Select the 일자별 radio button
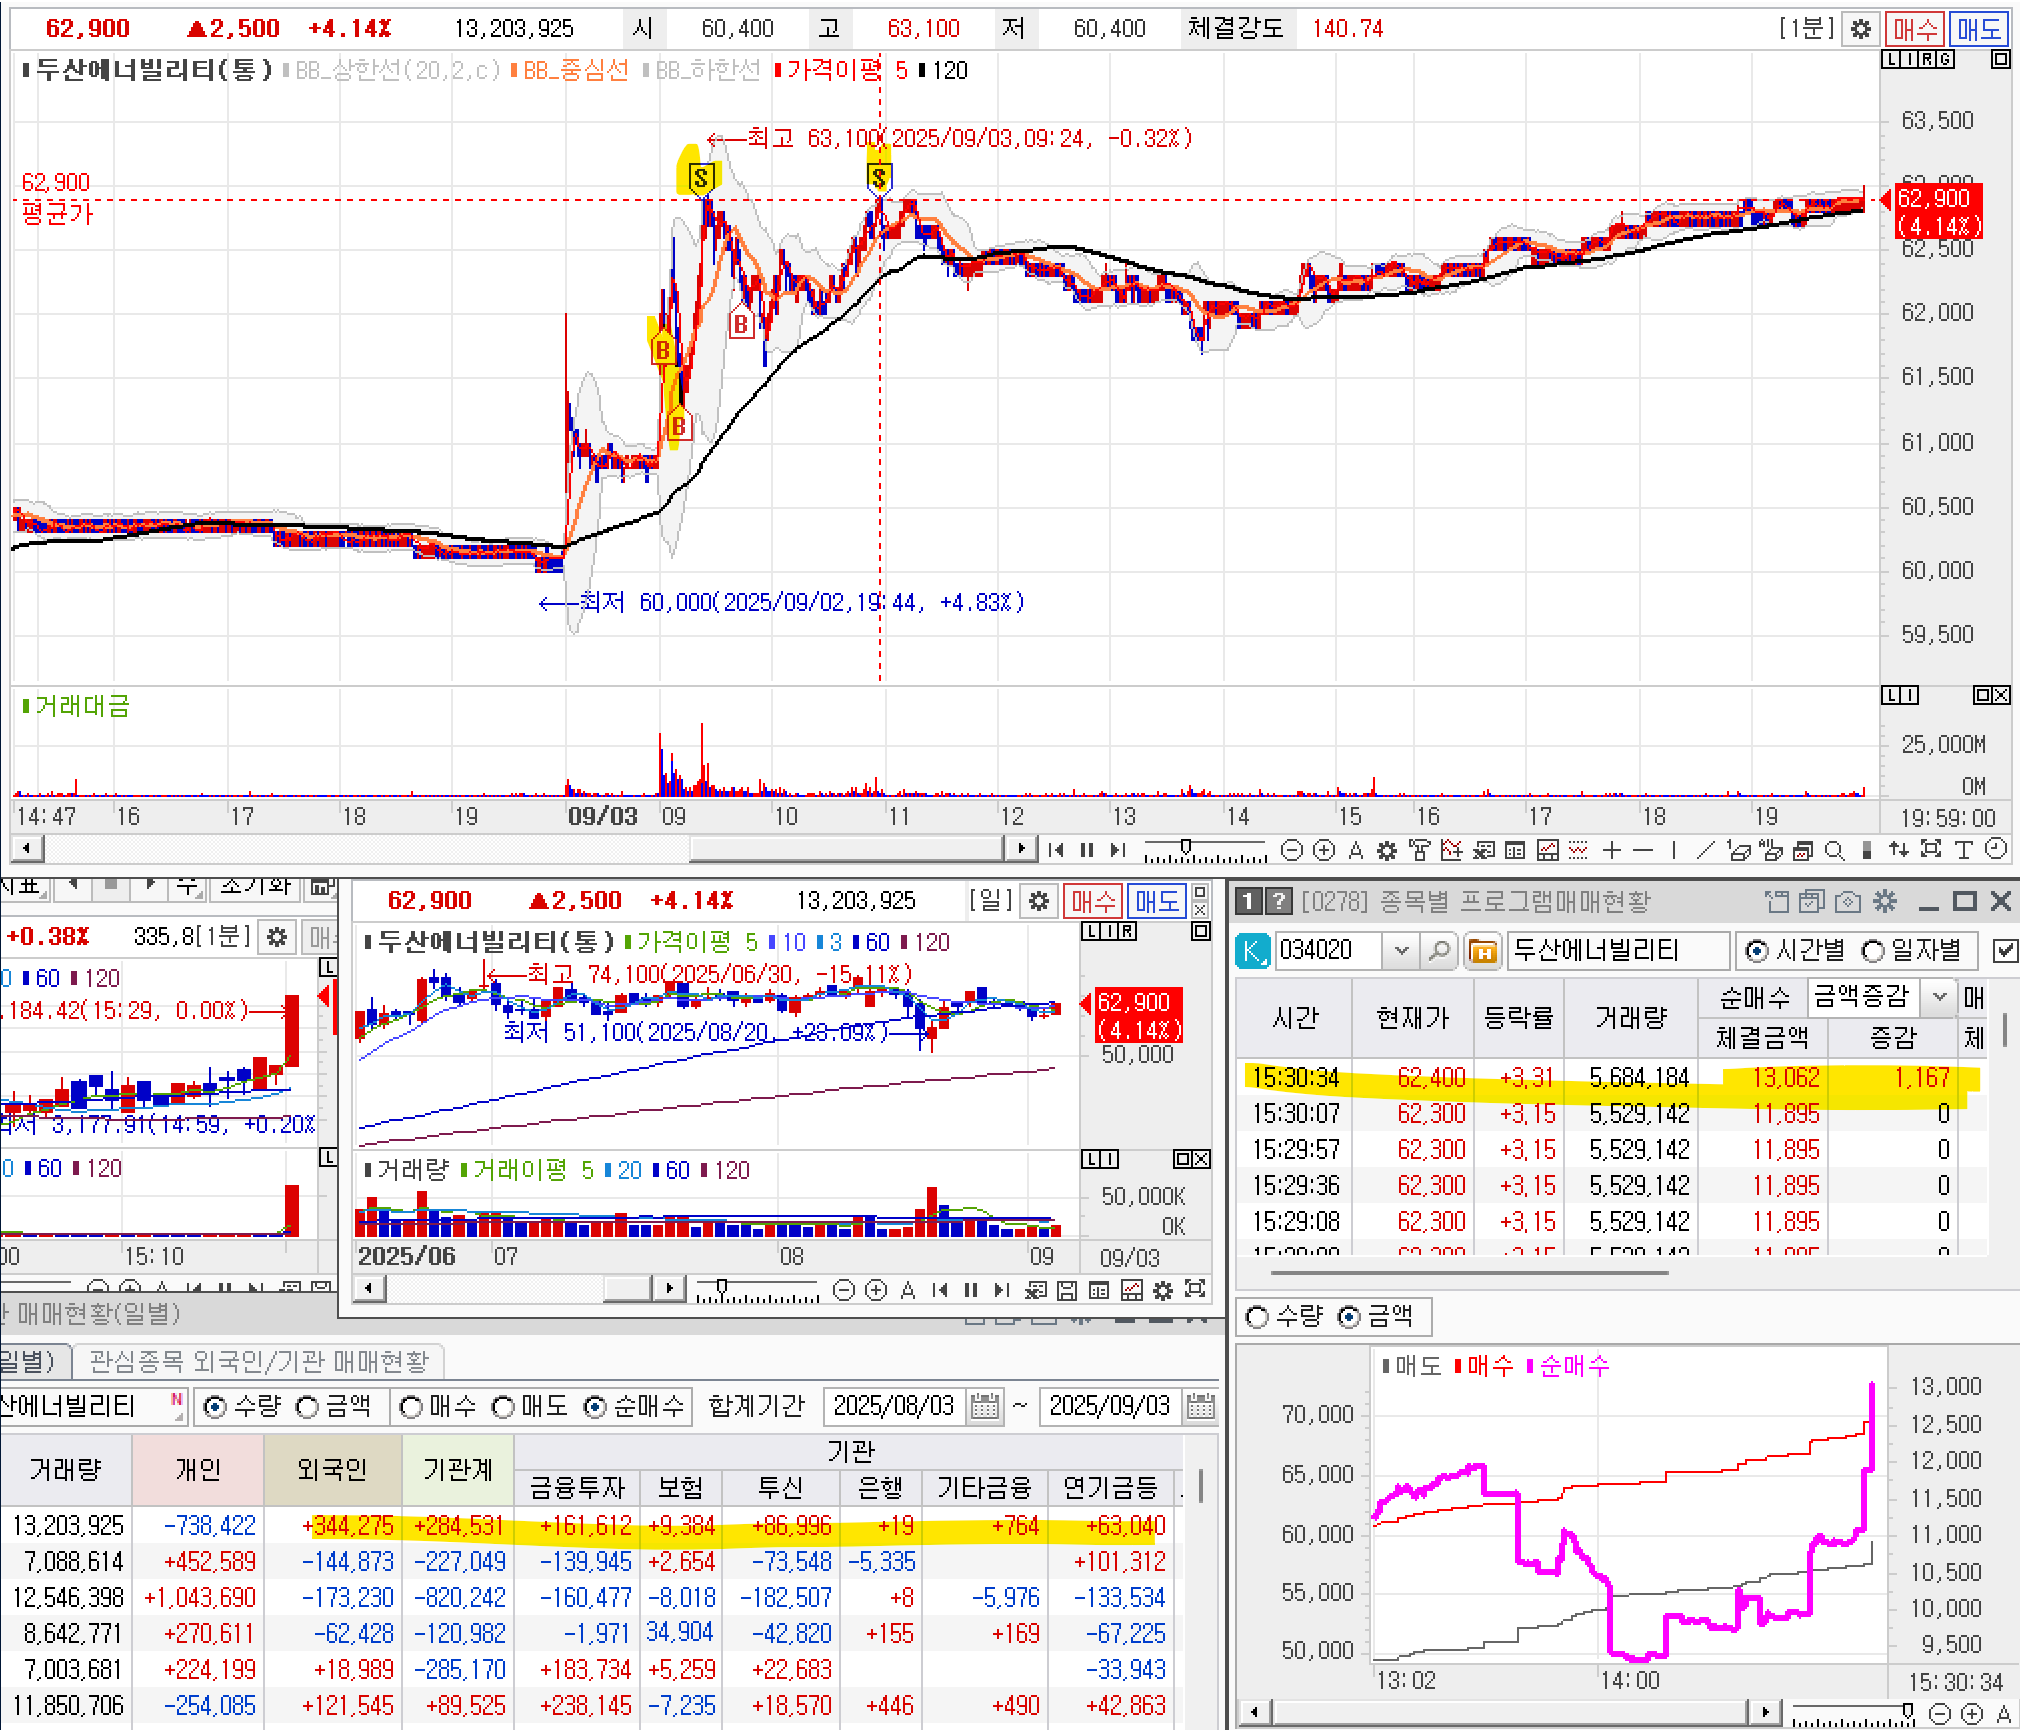The height and width of the screenshot is (1730, 2020). pyautogui.click(x=1873, y=950)
